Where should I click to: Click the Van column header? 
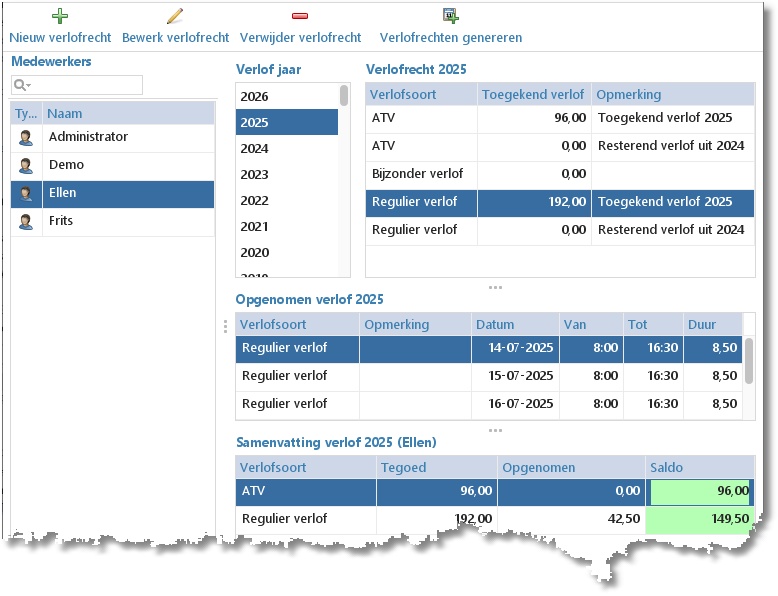pyautogui.click(x=591, y=325)
